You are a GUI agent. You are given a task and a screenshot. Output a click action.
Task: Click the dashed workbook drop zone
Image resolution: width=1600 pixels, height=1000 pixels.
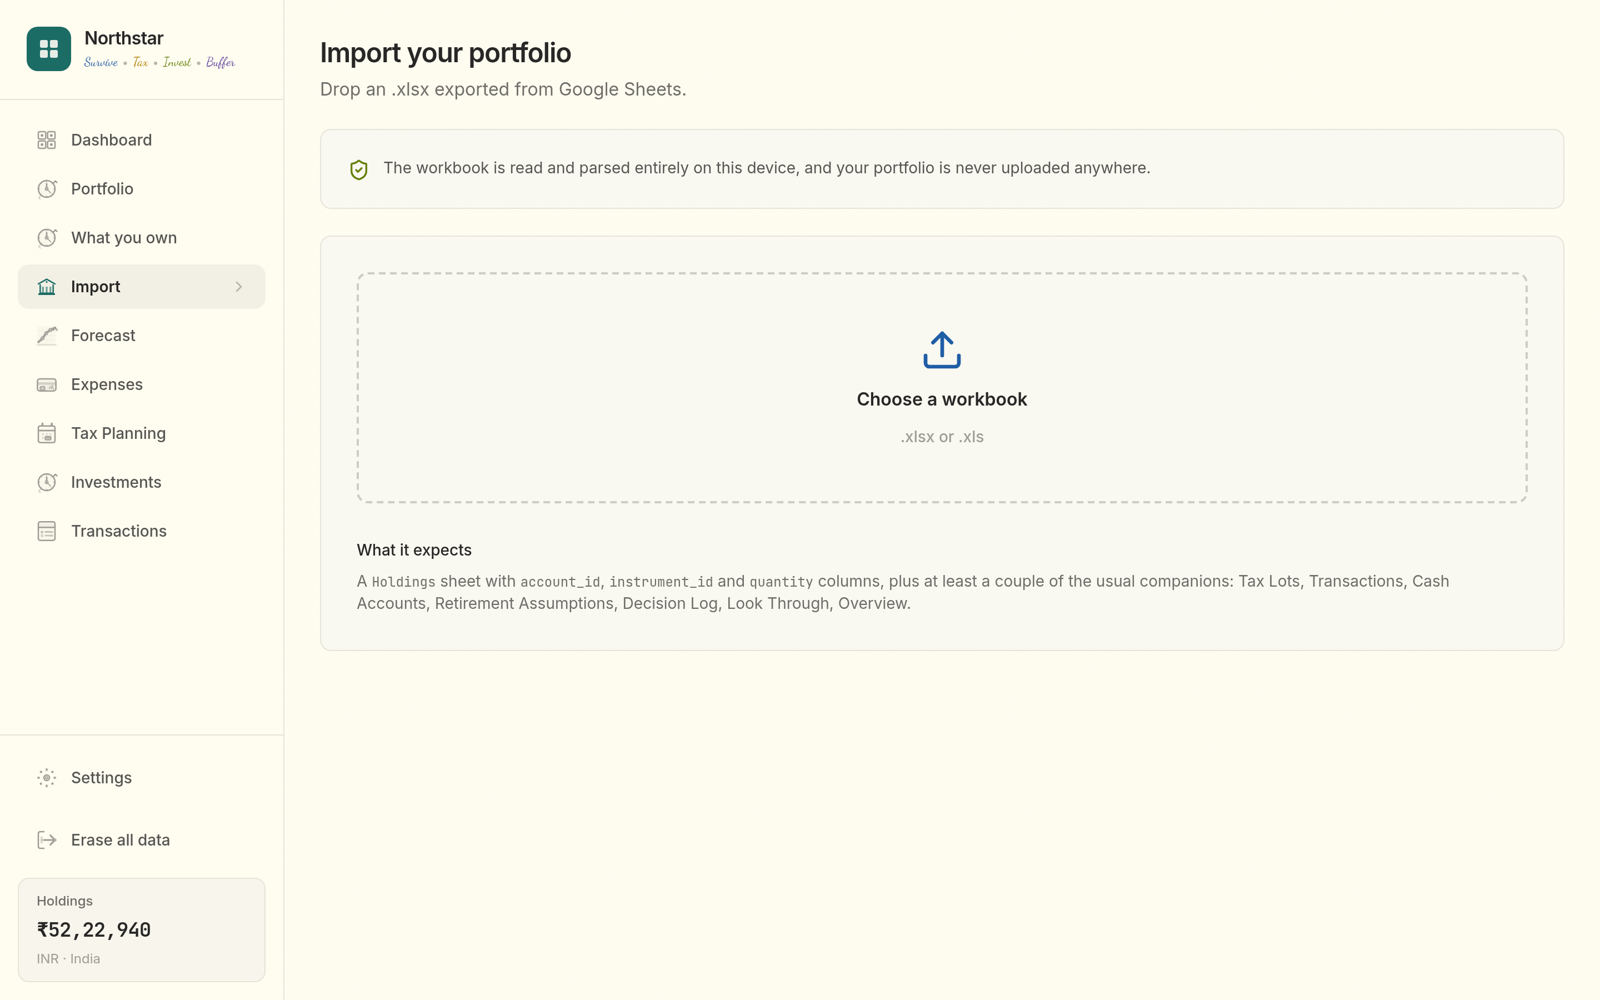tap(942, 388)
